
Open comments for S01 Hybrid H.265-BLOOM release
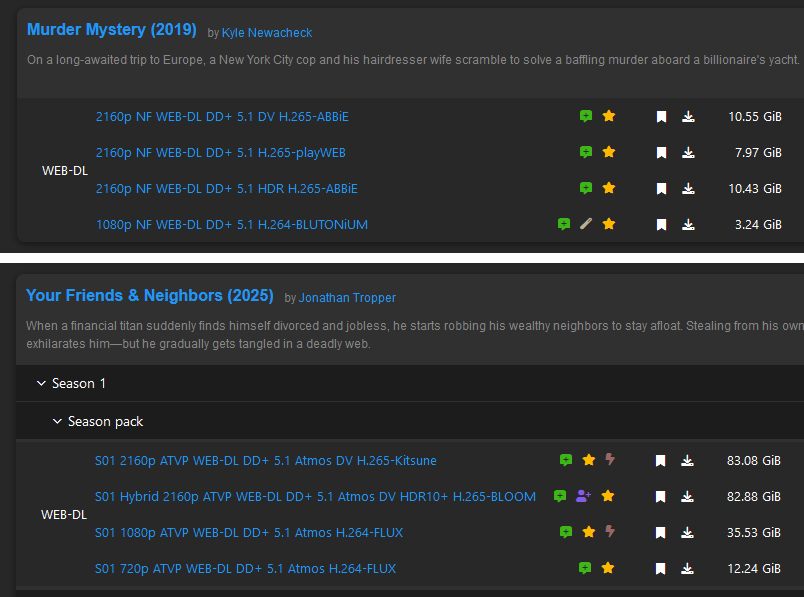[x=560, y=496]
